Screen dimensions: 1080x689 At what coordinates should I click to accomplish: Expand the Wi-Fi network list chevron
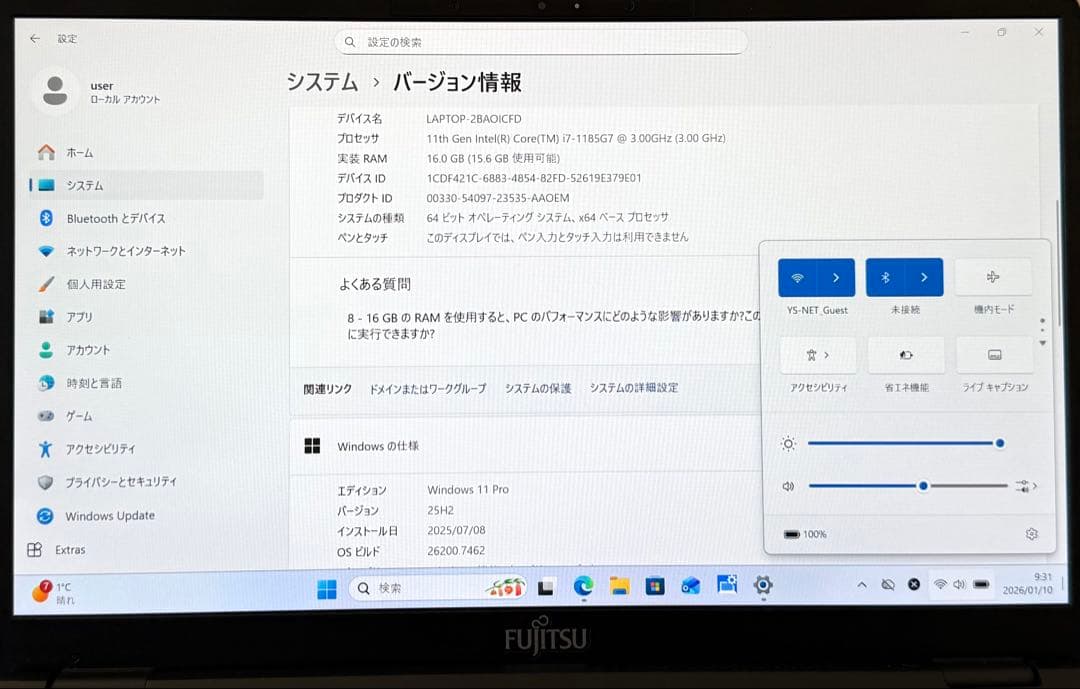tap(835, 277)
